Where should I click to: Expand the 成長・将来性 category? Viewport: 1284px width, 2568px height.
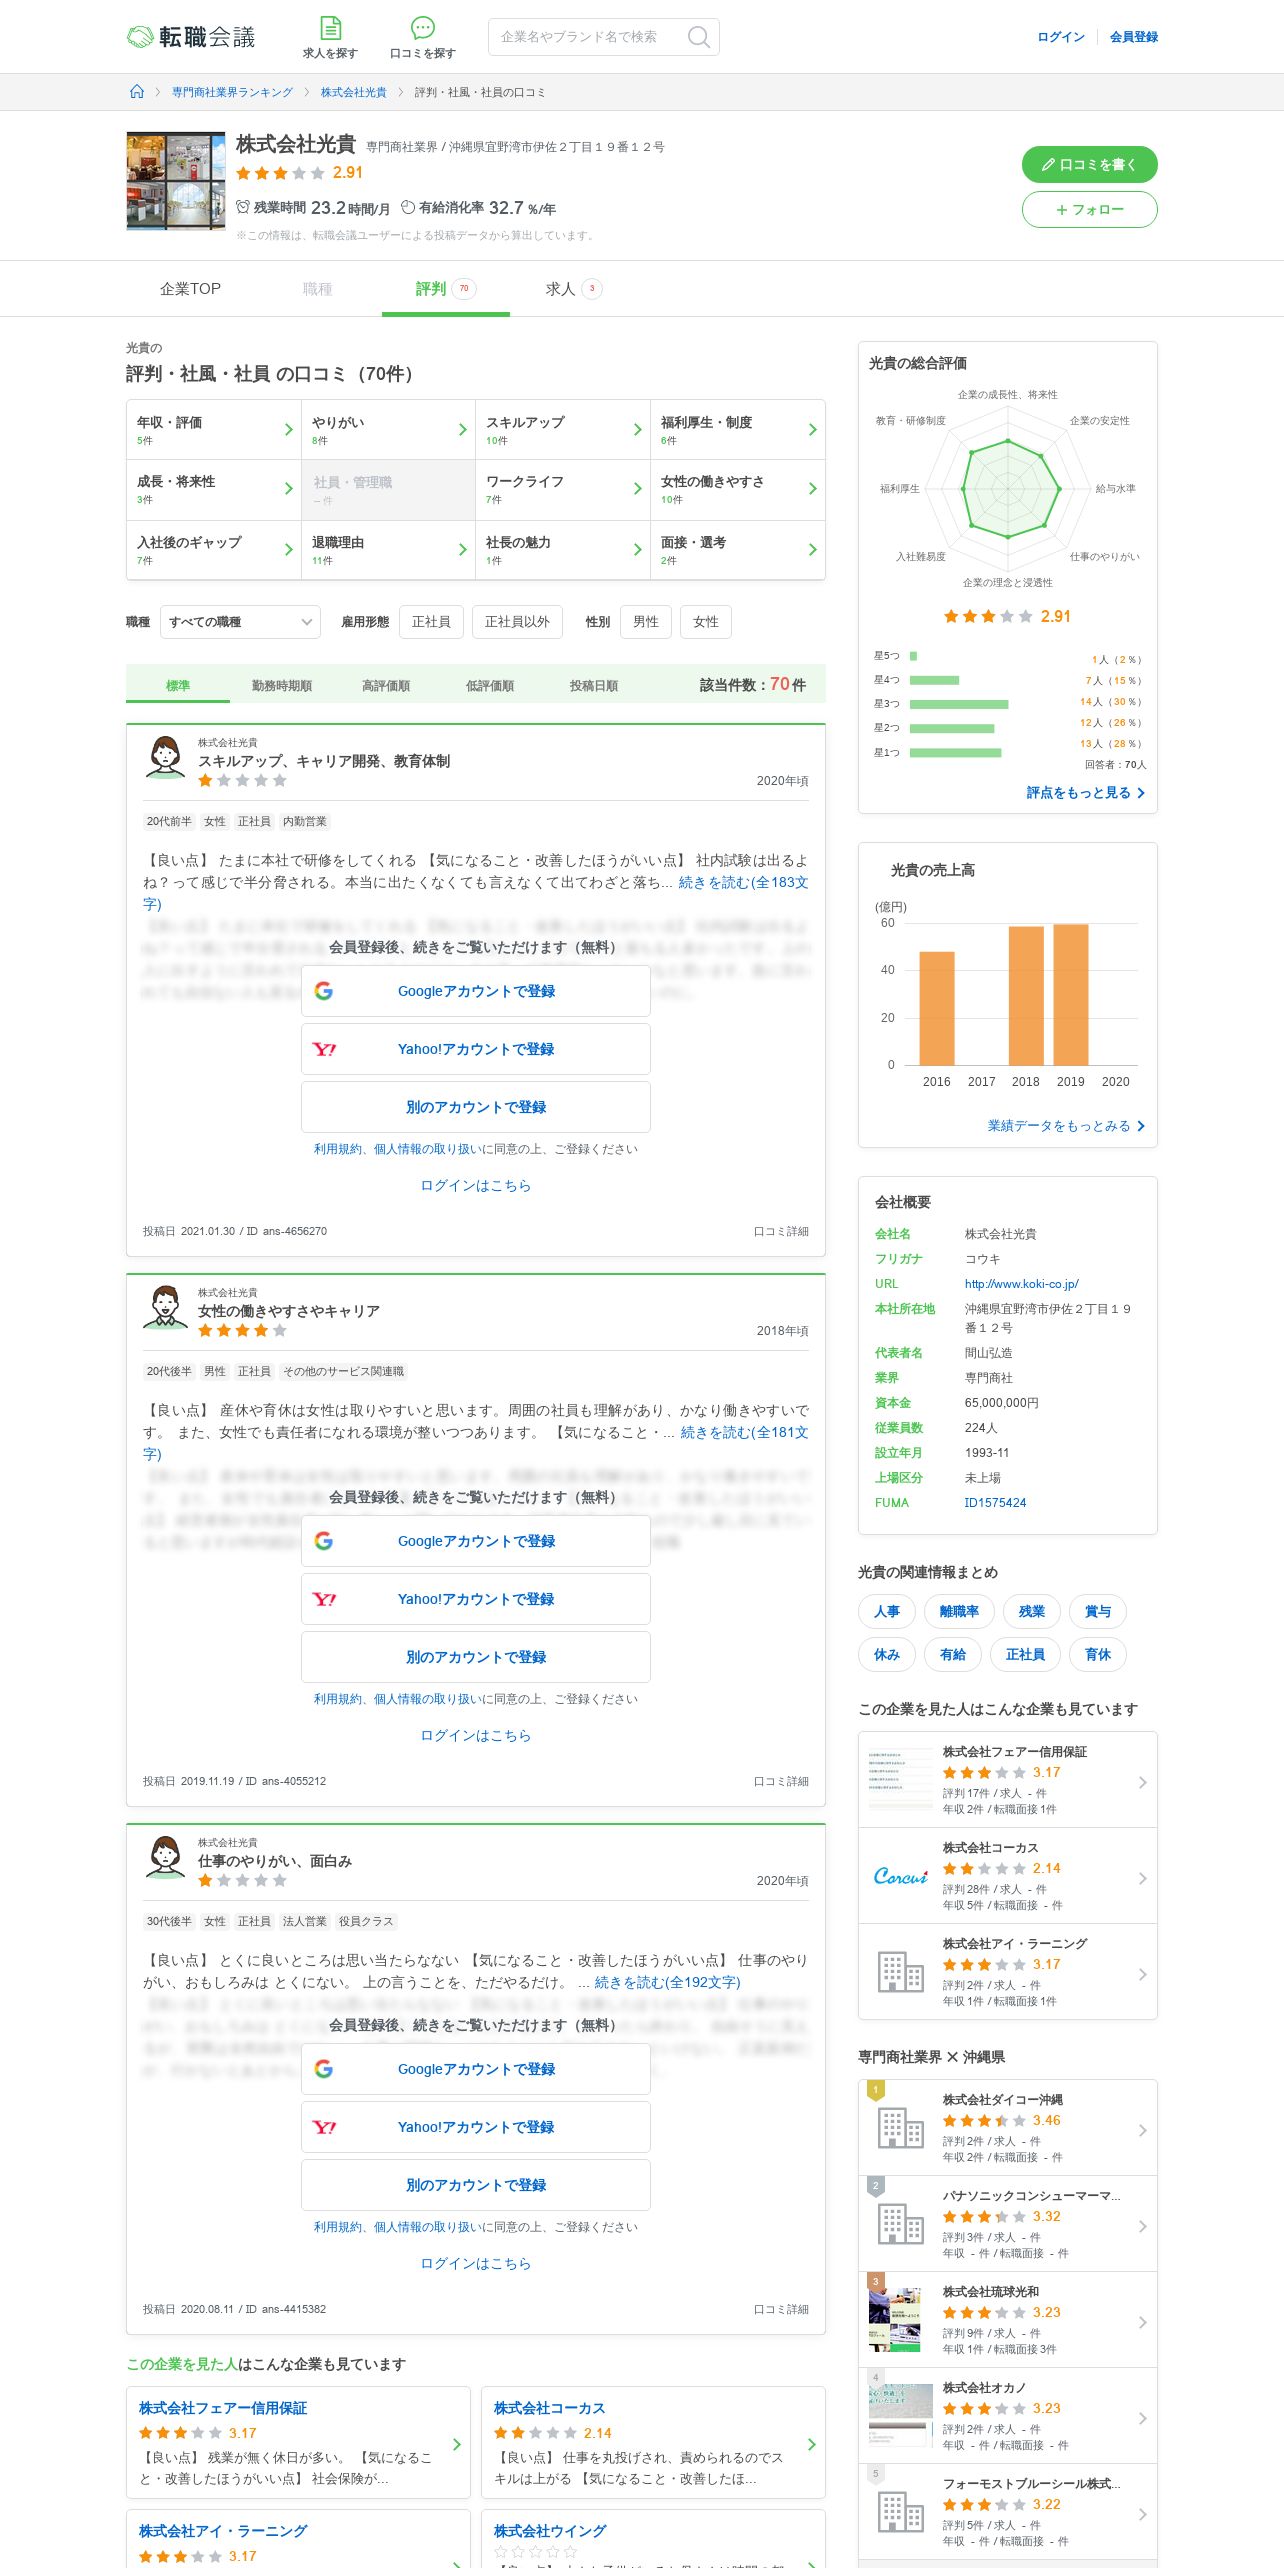[213, 490]
